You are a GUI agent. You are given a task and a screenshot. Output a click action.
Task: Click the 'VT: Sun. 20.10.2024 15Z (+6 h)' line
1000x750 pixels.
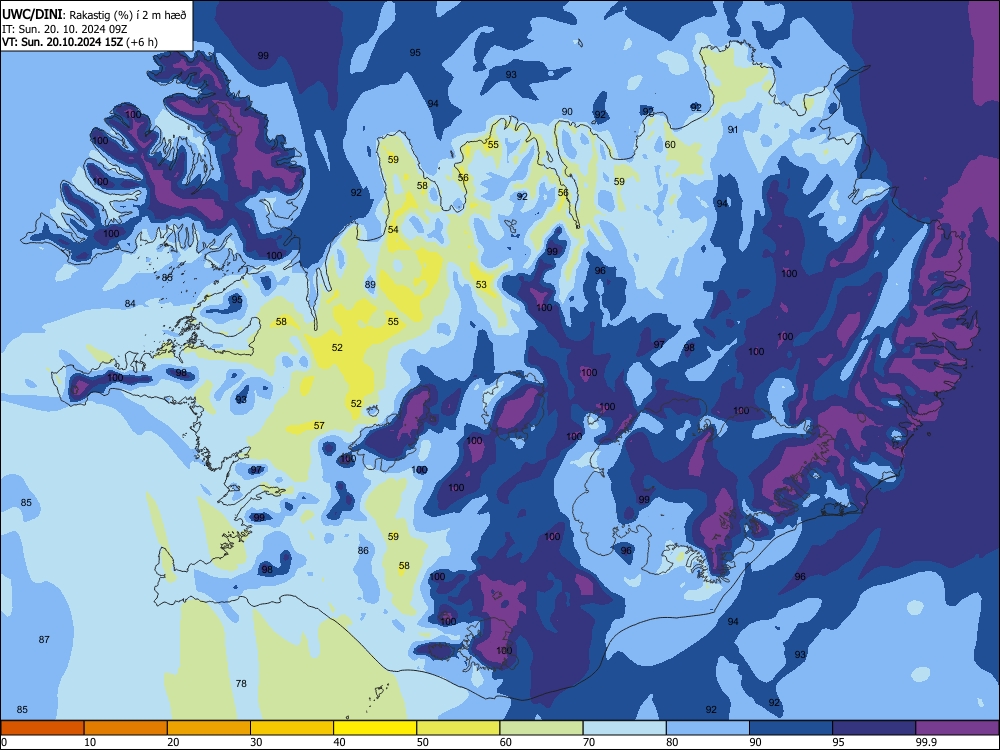coord(80,42)
